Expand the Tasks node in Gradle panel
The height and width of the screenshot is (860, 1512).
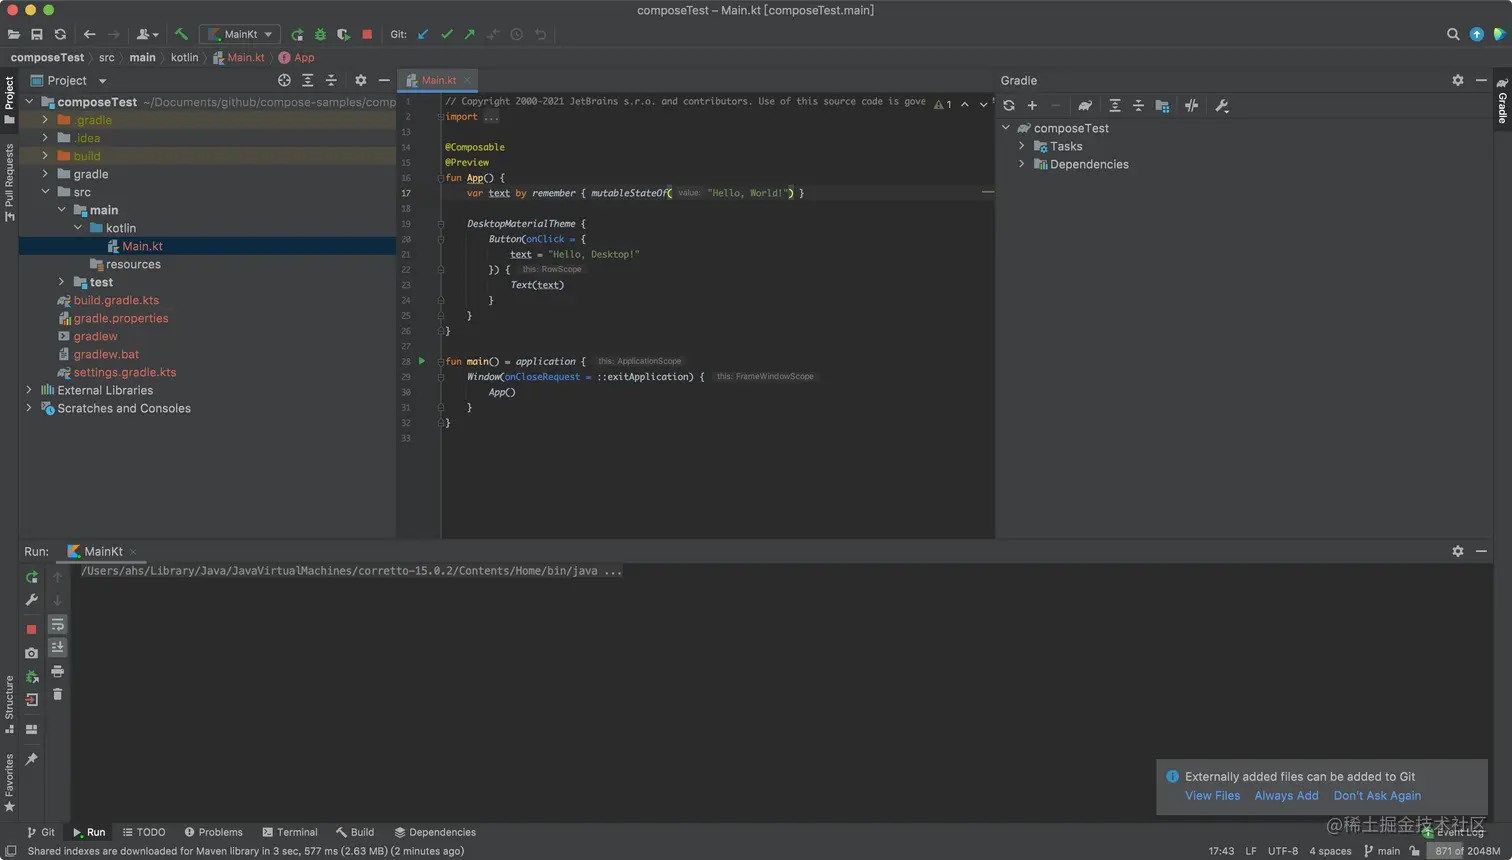tap(1022, 146)
